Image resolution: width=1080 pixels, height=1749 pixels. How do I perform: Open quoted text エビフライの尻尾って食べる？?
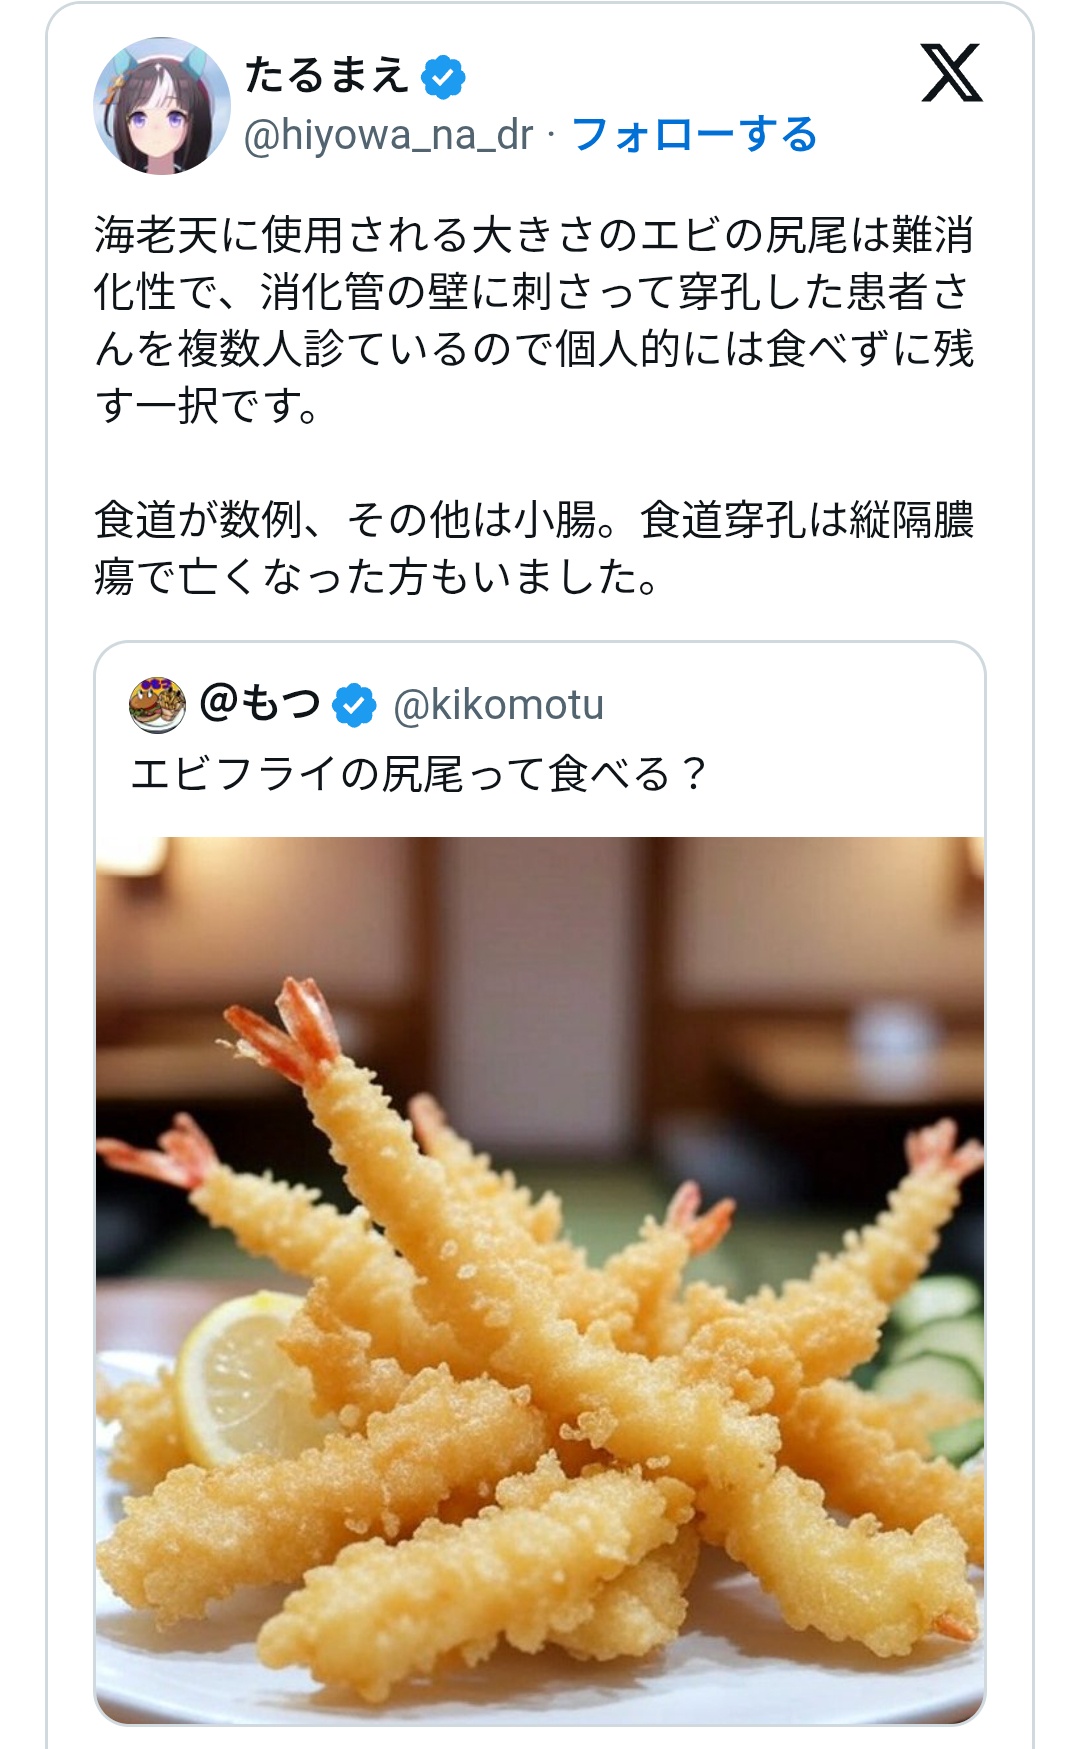tap(419, 774)
